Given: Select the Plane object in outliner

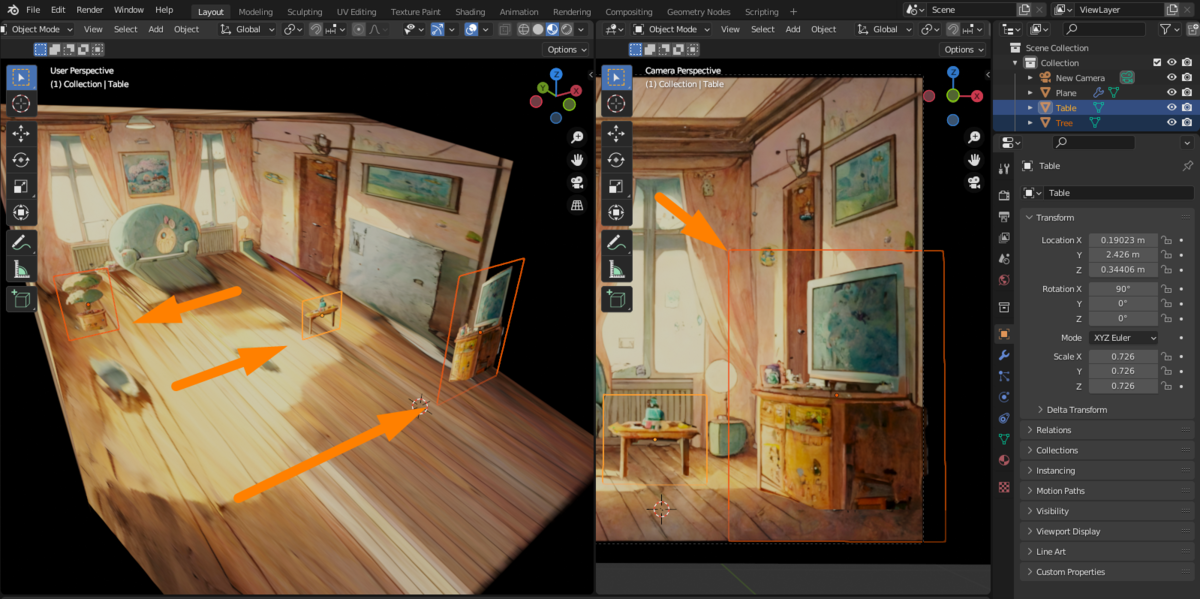Looking at the screenshot, I should point(1066,92).
